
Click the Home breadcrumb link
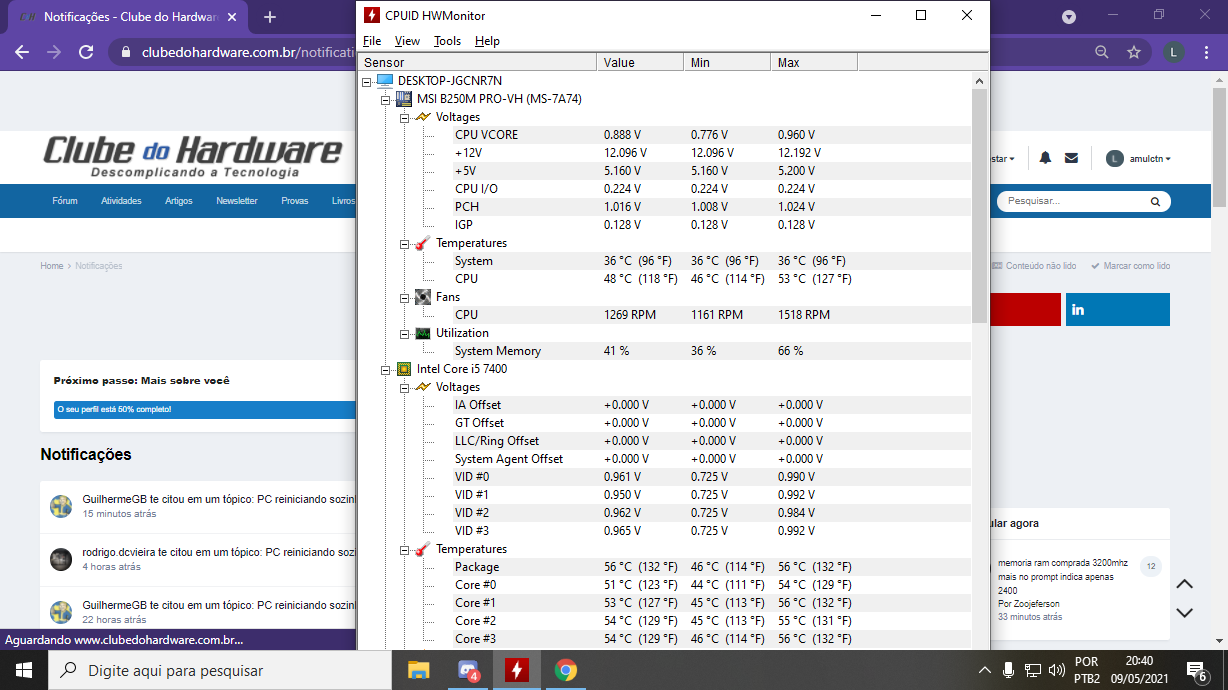point(52,266)
